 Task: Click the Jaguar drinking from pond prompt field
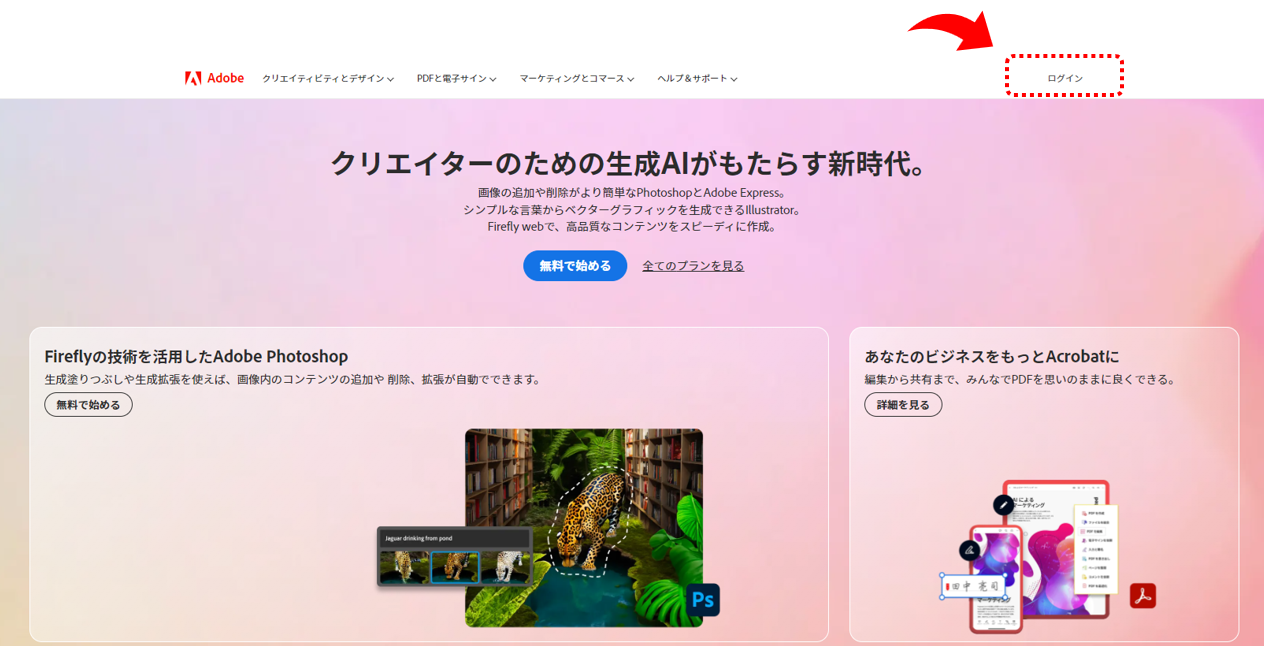point(453,538)
